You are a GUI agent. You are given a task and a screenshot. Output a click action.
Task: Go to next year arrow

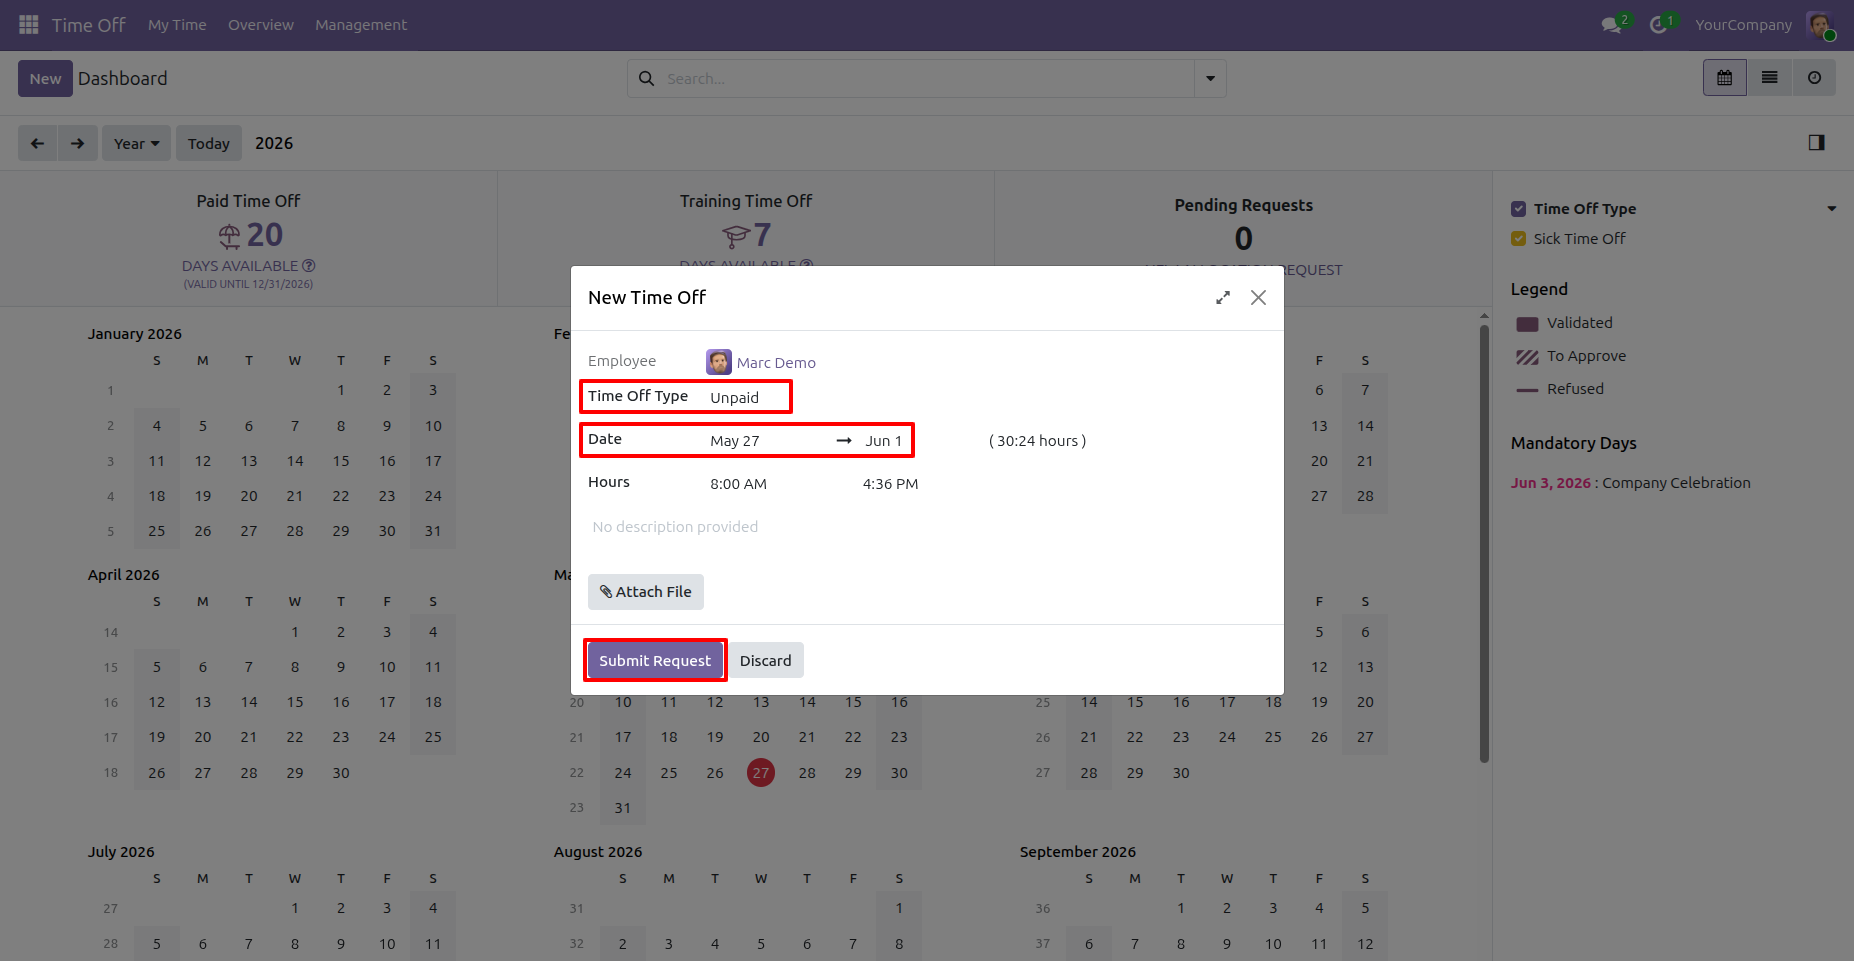tap(78, 143)
